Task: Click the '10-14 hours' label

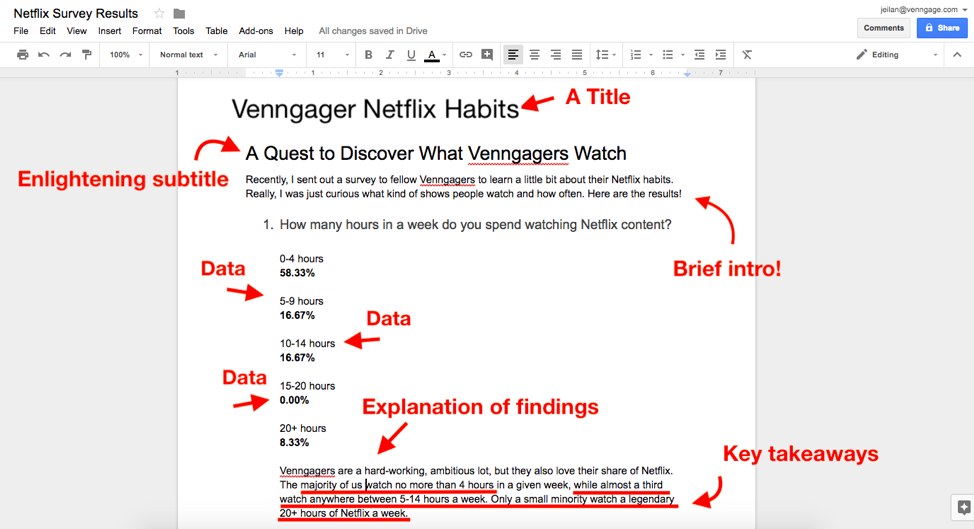Action: pyautogui.click(x=307, y=343)
